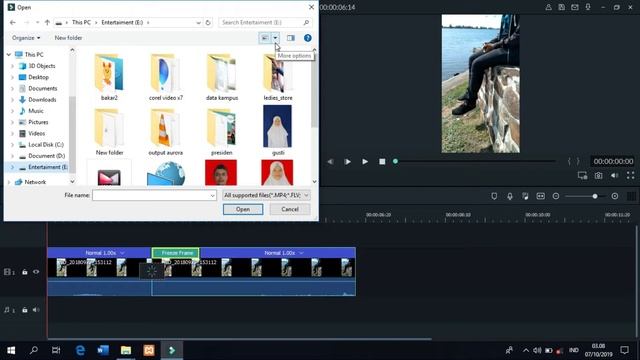Screen dimensions: 640x360
Task: Select Desktop in navigation pane
Action: click(38, 77)
